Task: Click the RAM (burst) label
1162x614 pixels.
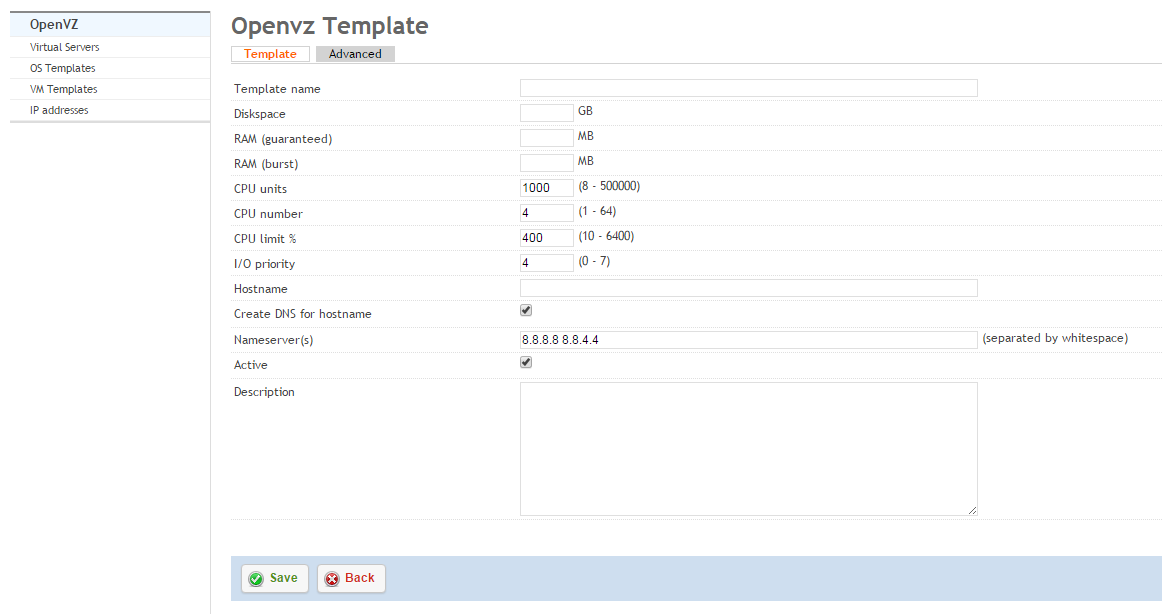Action: [266, 164]
